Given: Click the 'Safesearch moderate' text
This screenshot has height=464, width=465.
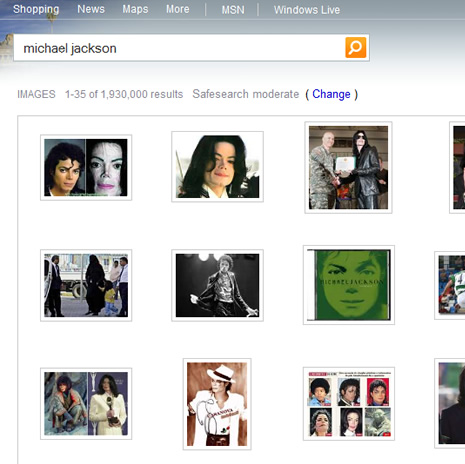Looking at the screenshot, I should [246, 94].
